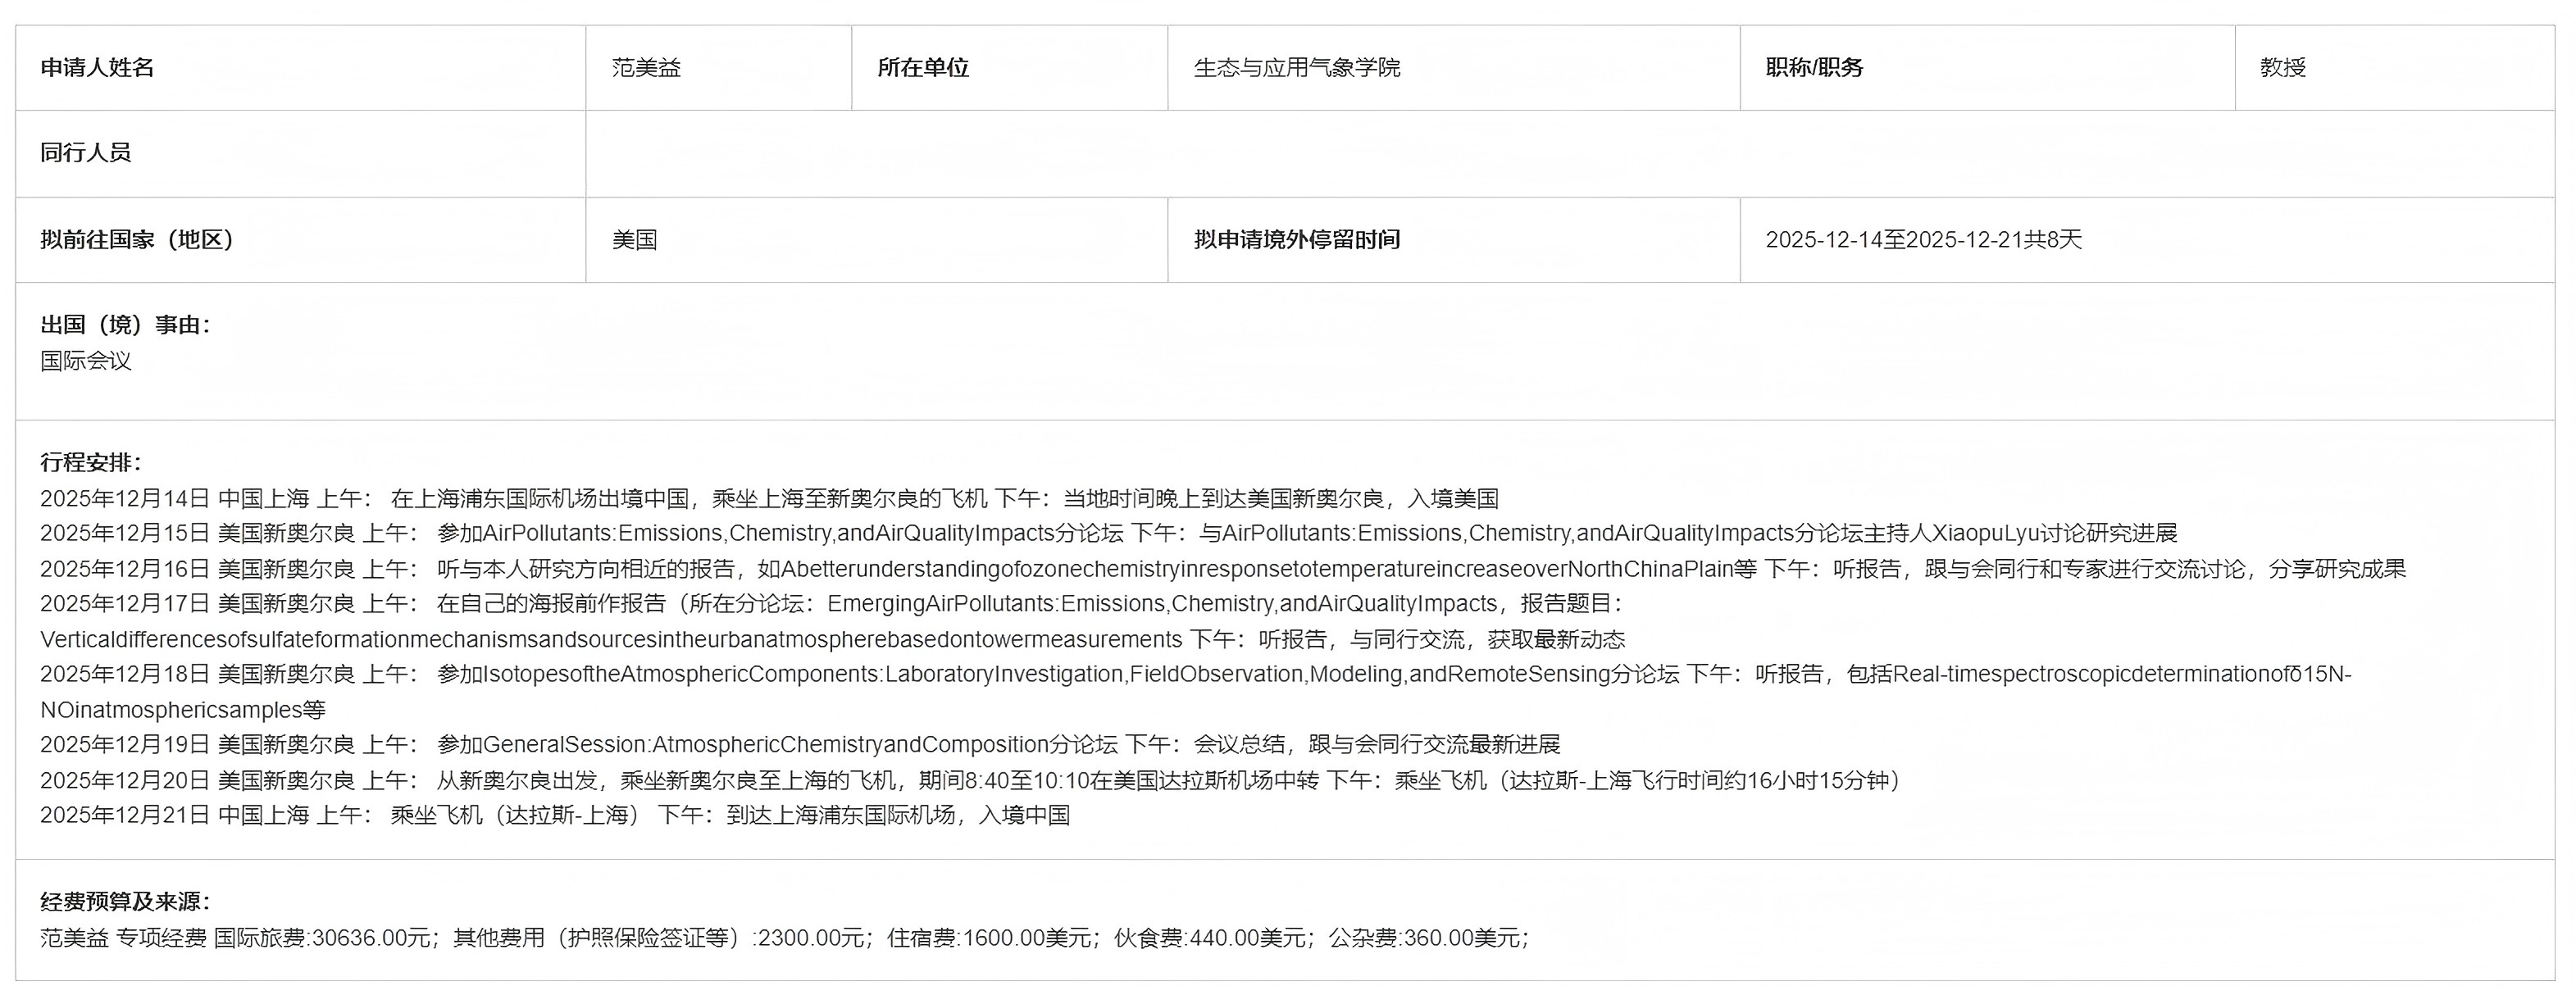Screen dimensions: 2576x995
Task: Click the 2025年12月21日 return itinerary line
Action: pyautogui.click(x=554, y=814)
